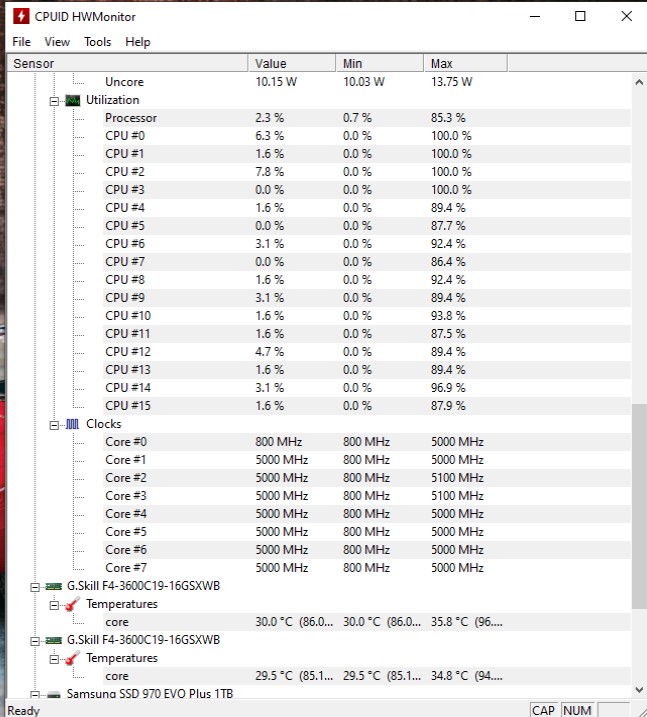This screenshot has height=717, width=647.
Task: Click the Sensor column header
Action: (128, 64)
